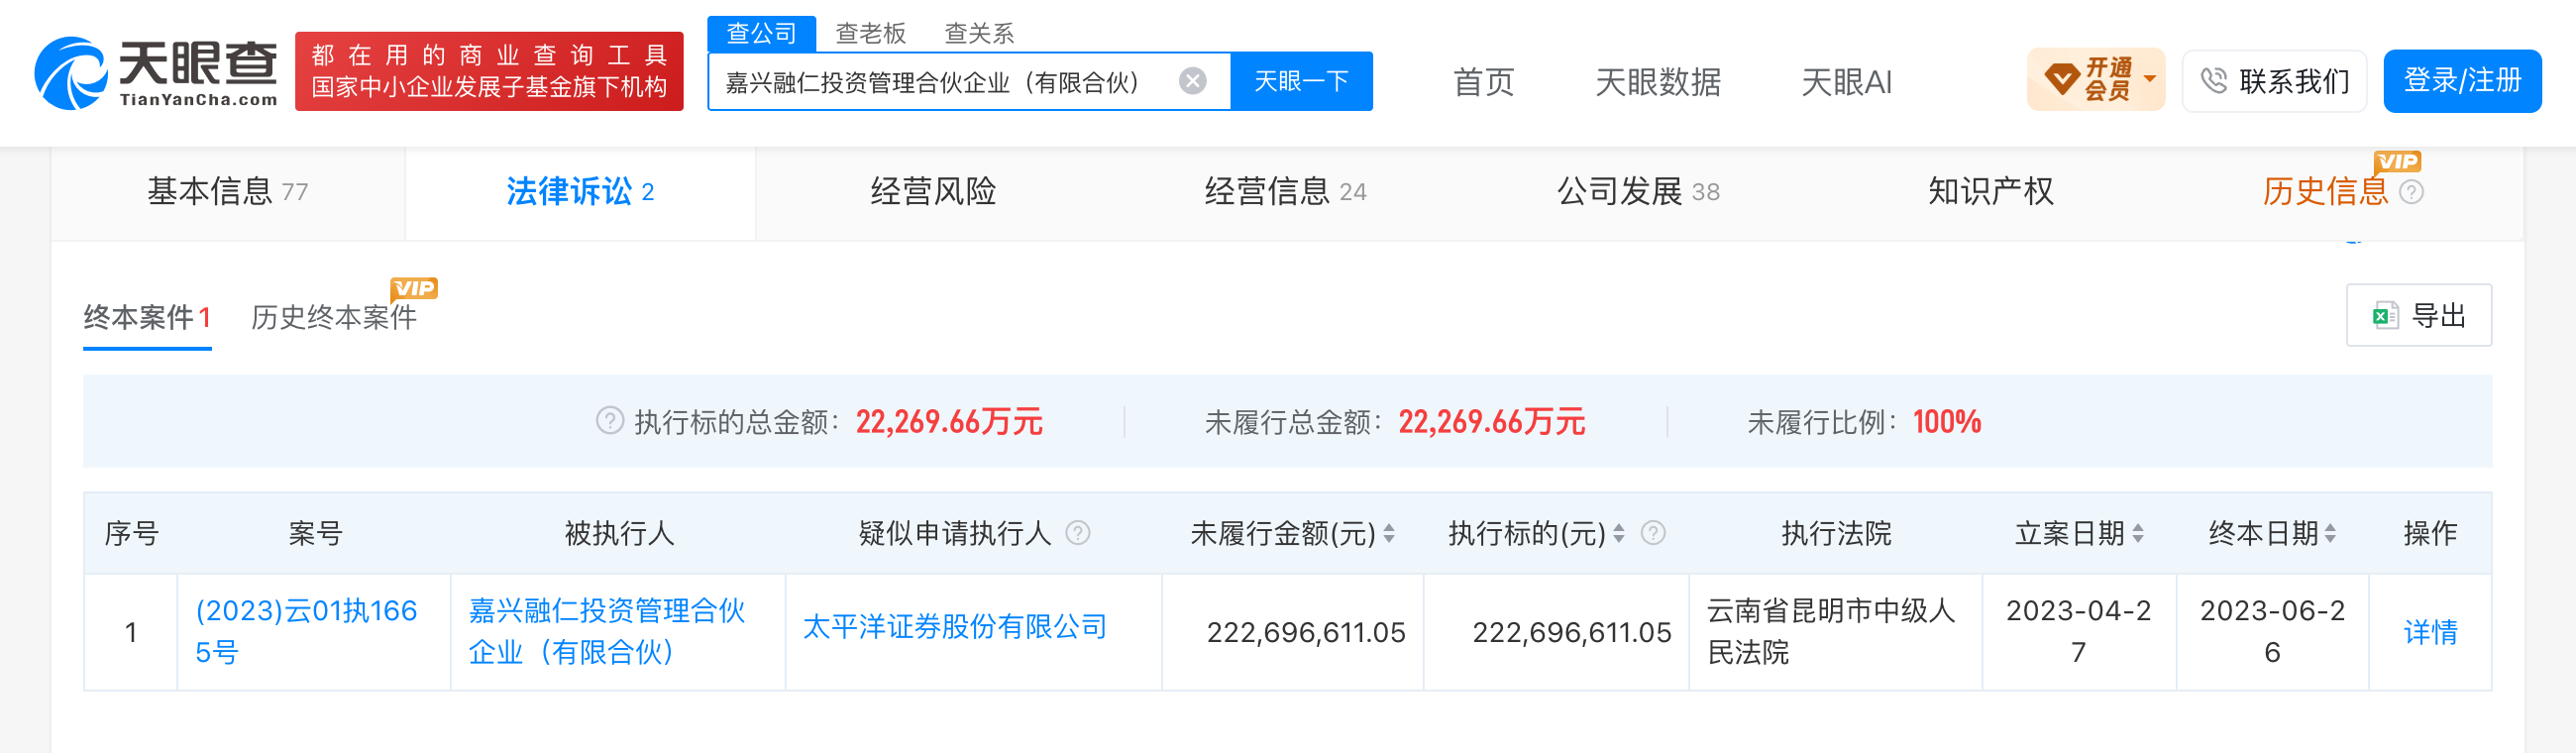
Task: Click the red slogan banner beside logo
Action: (x=489, y=71)
